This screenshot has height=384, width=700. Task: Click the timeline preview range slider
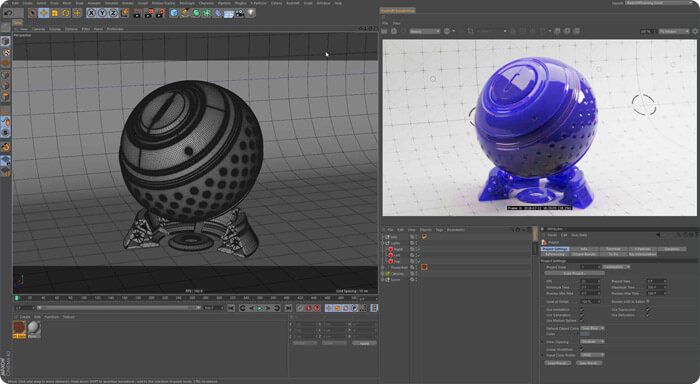click(x=119, y=308)
